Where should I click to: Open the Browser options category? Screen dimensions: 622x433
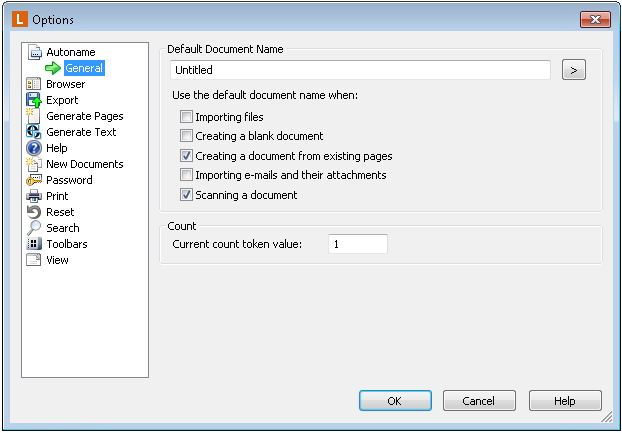coord(65,84)
